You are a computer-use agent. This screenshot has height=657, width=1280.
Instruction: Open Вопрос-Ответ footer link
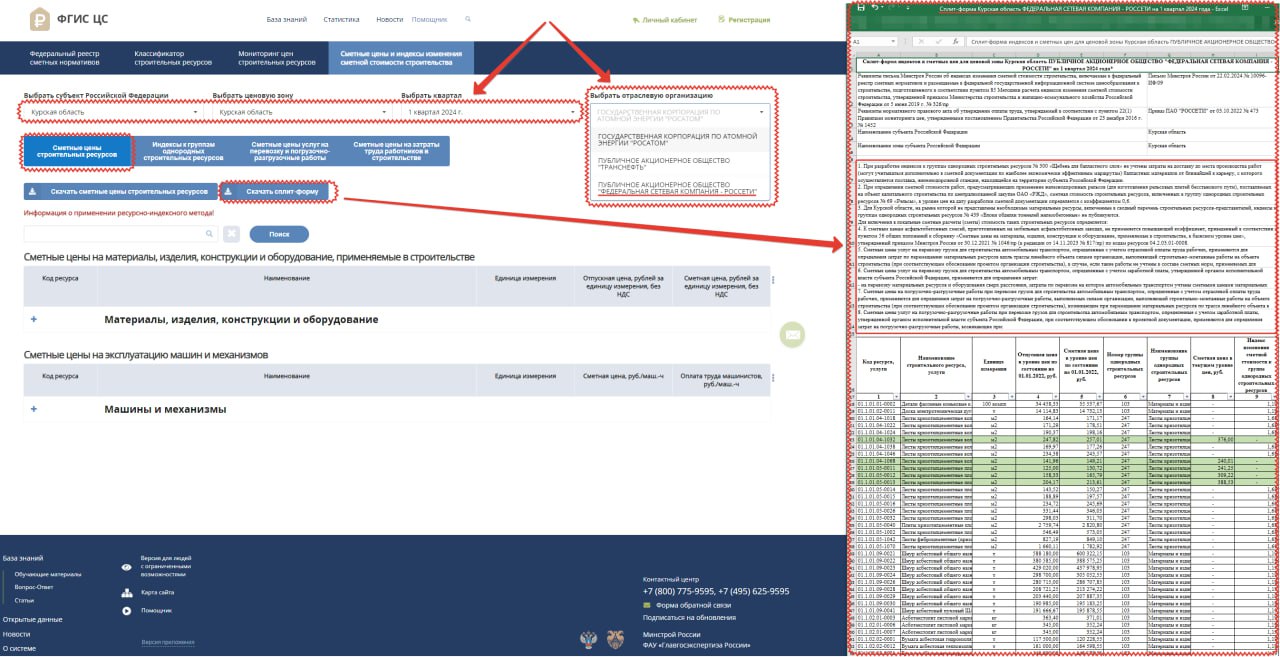[x=34, y=587]
